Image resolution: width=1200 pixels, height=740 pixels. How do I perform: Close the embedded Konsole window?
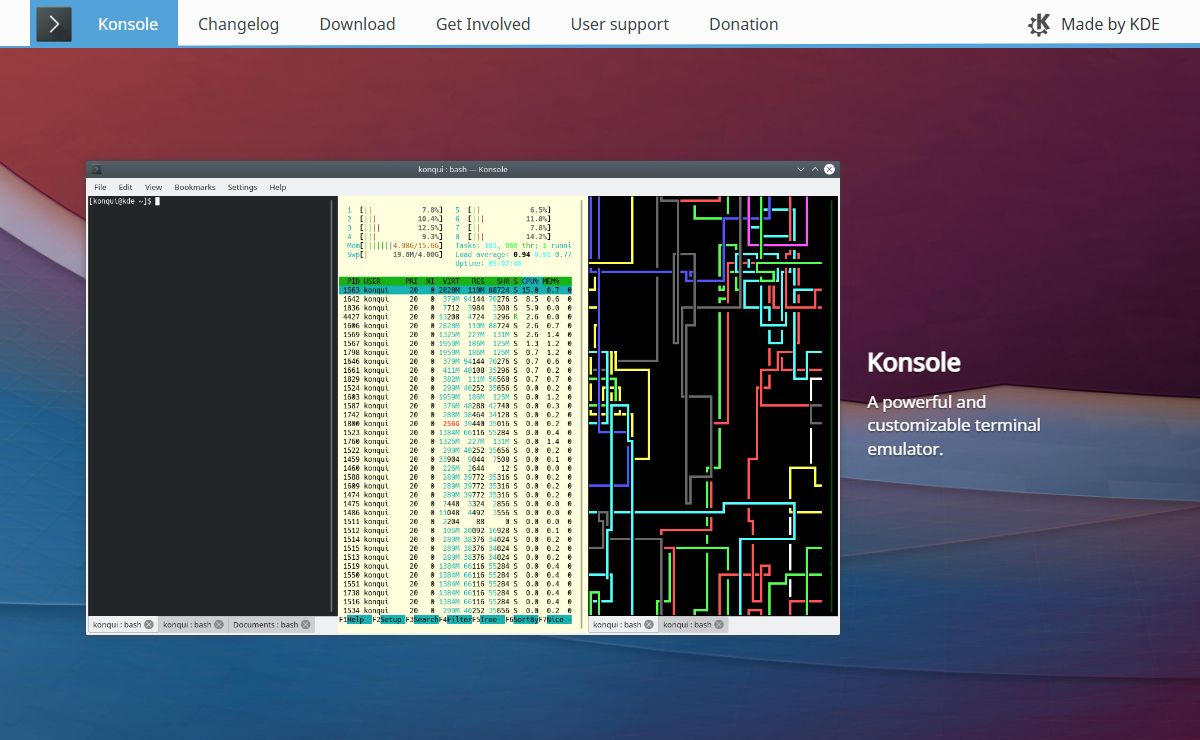pos(829,169)
